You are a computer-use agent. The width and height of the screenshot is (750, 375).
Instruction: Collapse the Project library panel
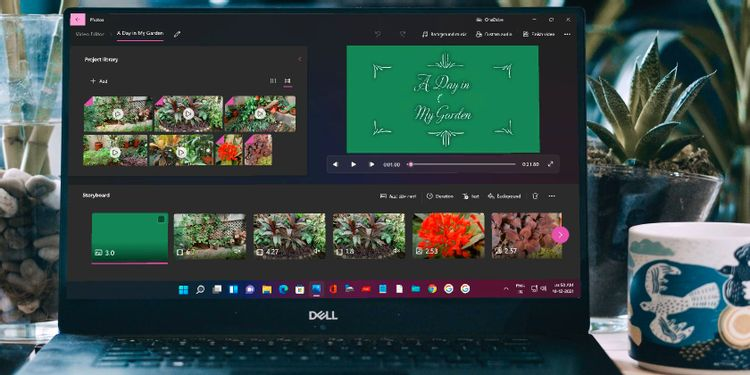click(300, 59)
